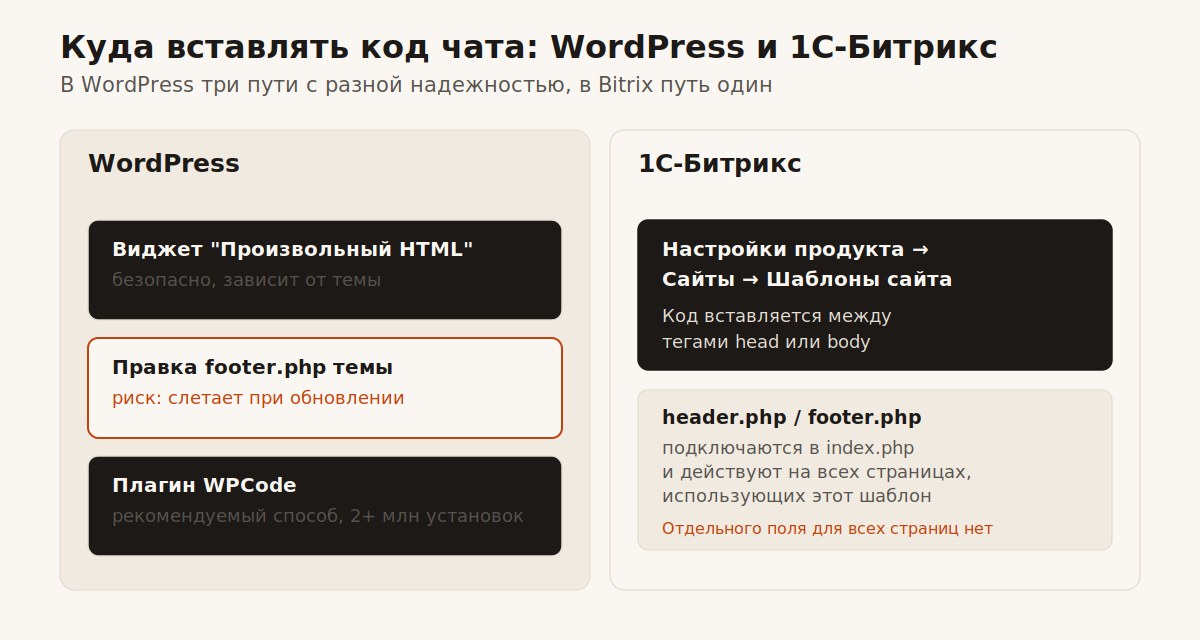Select the "1С-Битрикс" column heading
Image resolution: width=1200 pixels, height=640 pixels.
(720, 164)
